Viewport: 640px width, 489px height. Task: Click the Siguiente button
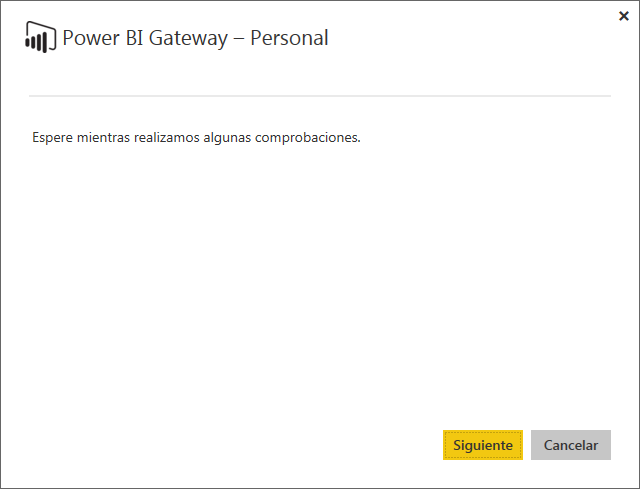pyautogui.click(x=482, y=445)
